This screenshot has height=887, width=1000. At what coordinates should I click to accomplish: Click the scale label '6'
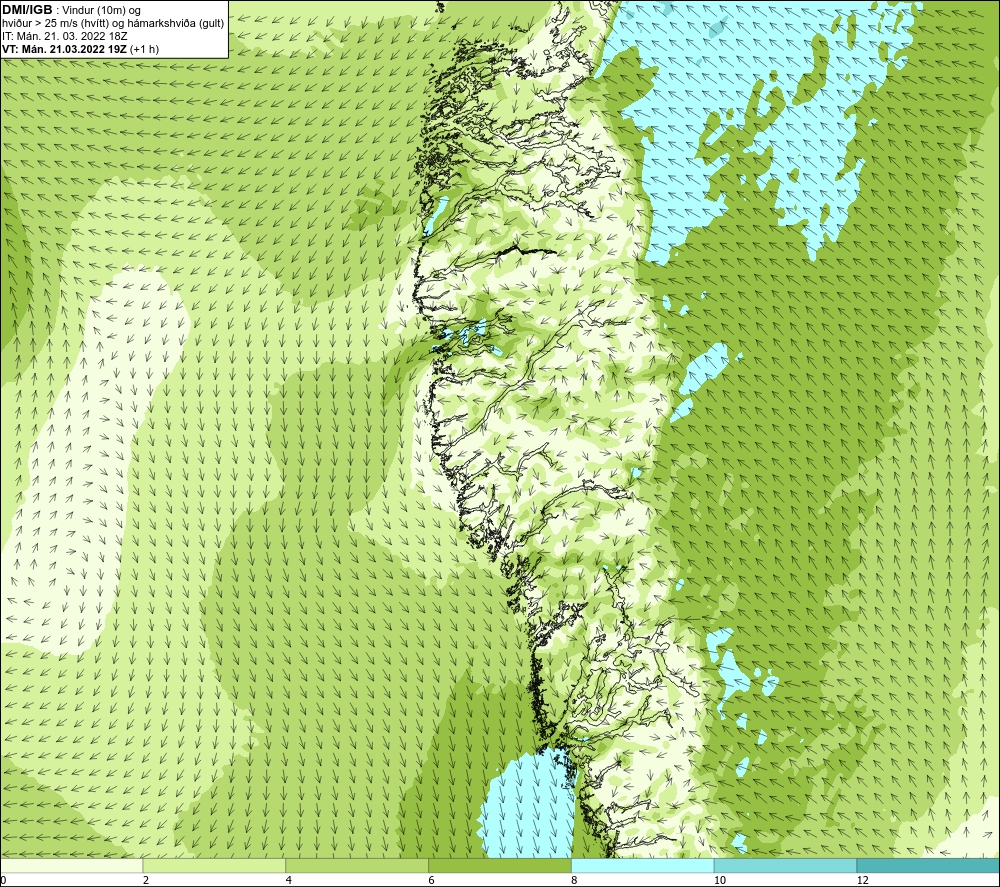click(x=432, y=881)
